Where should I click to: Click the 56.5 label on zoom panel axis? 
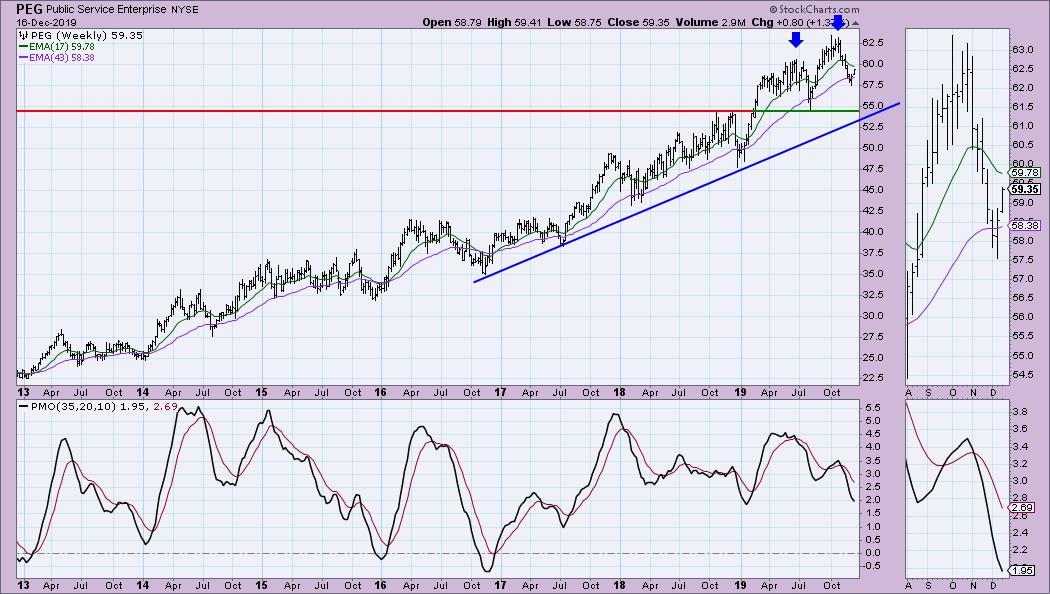(x=1023, y=298)
